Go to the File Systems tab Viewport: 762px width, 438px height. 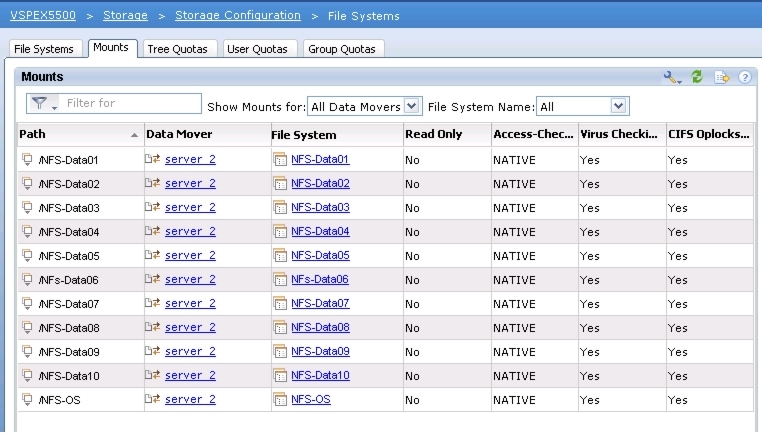point(44,49)
